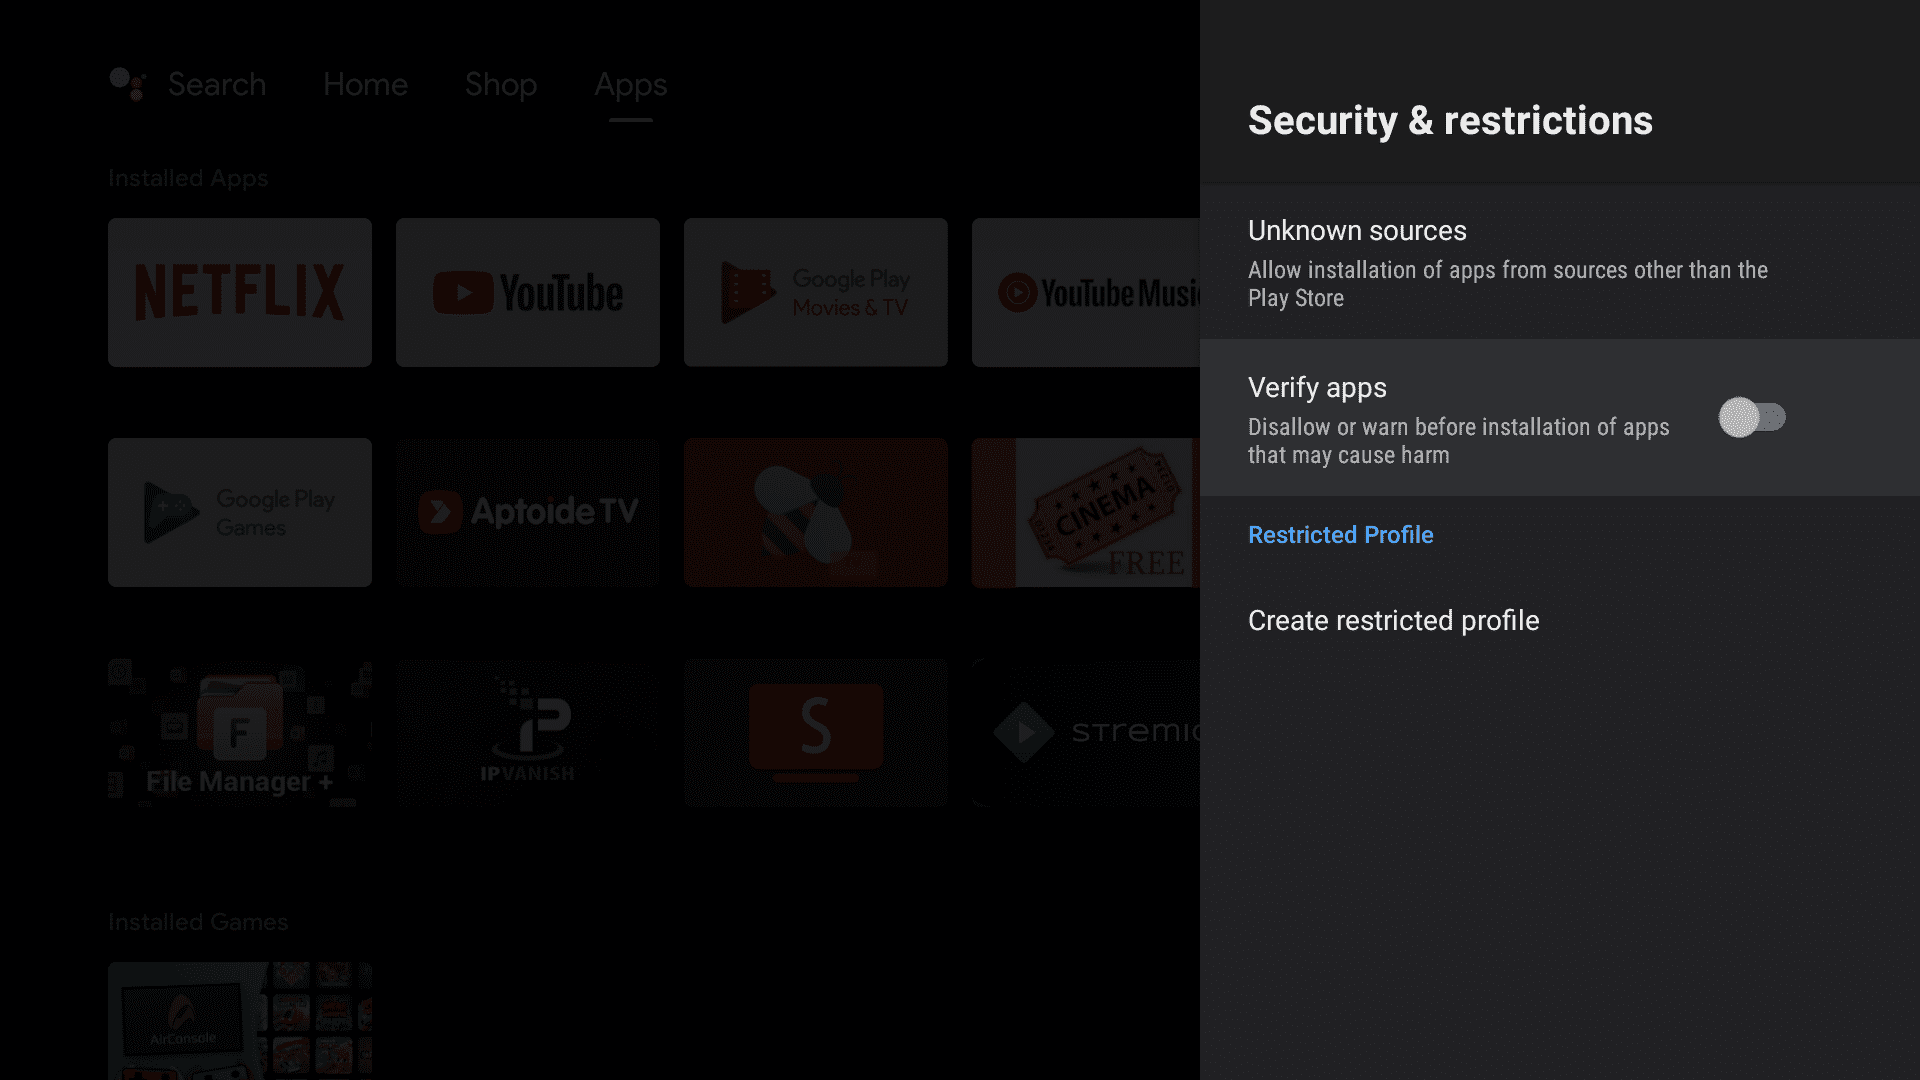Image resolution: width=1920 pixels, height=1080 pixels.
Task: Toggle Unknown sources installation permission
Action: (x=1559, y=261)
